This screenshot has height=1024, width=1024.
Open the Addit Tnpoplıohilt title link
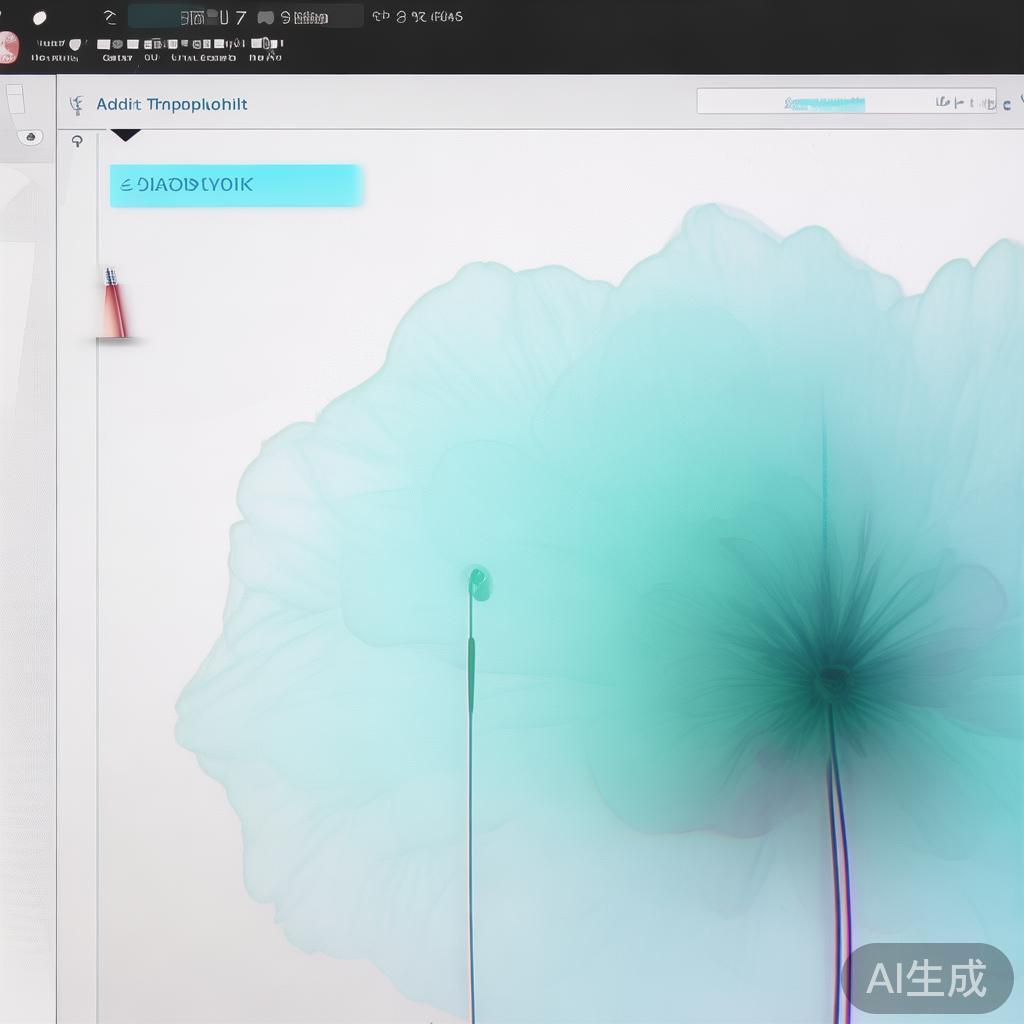click(172, 104)
